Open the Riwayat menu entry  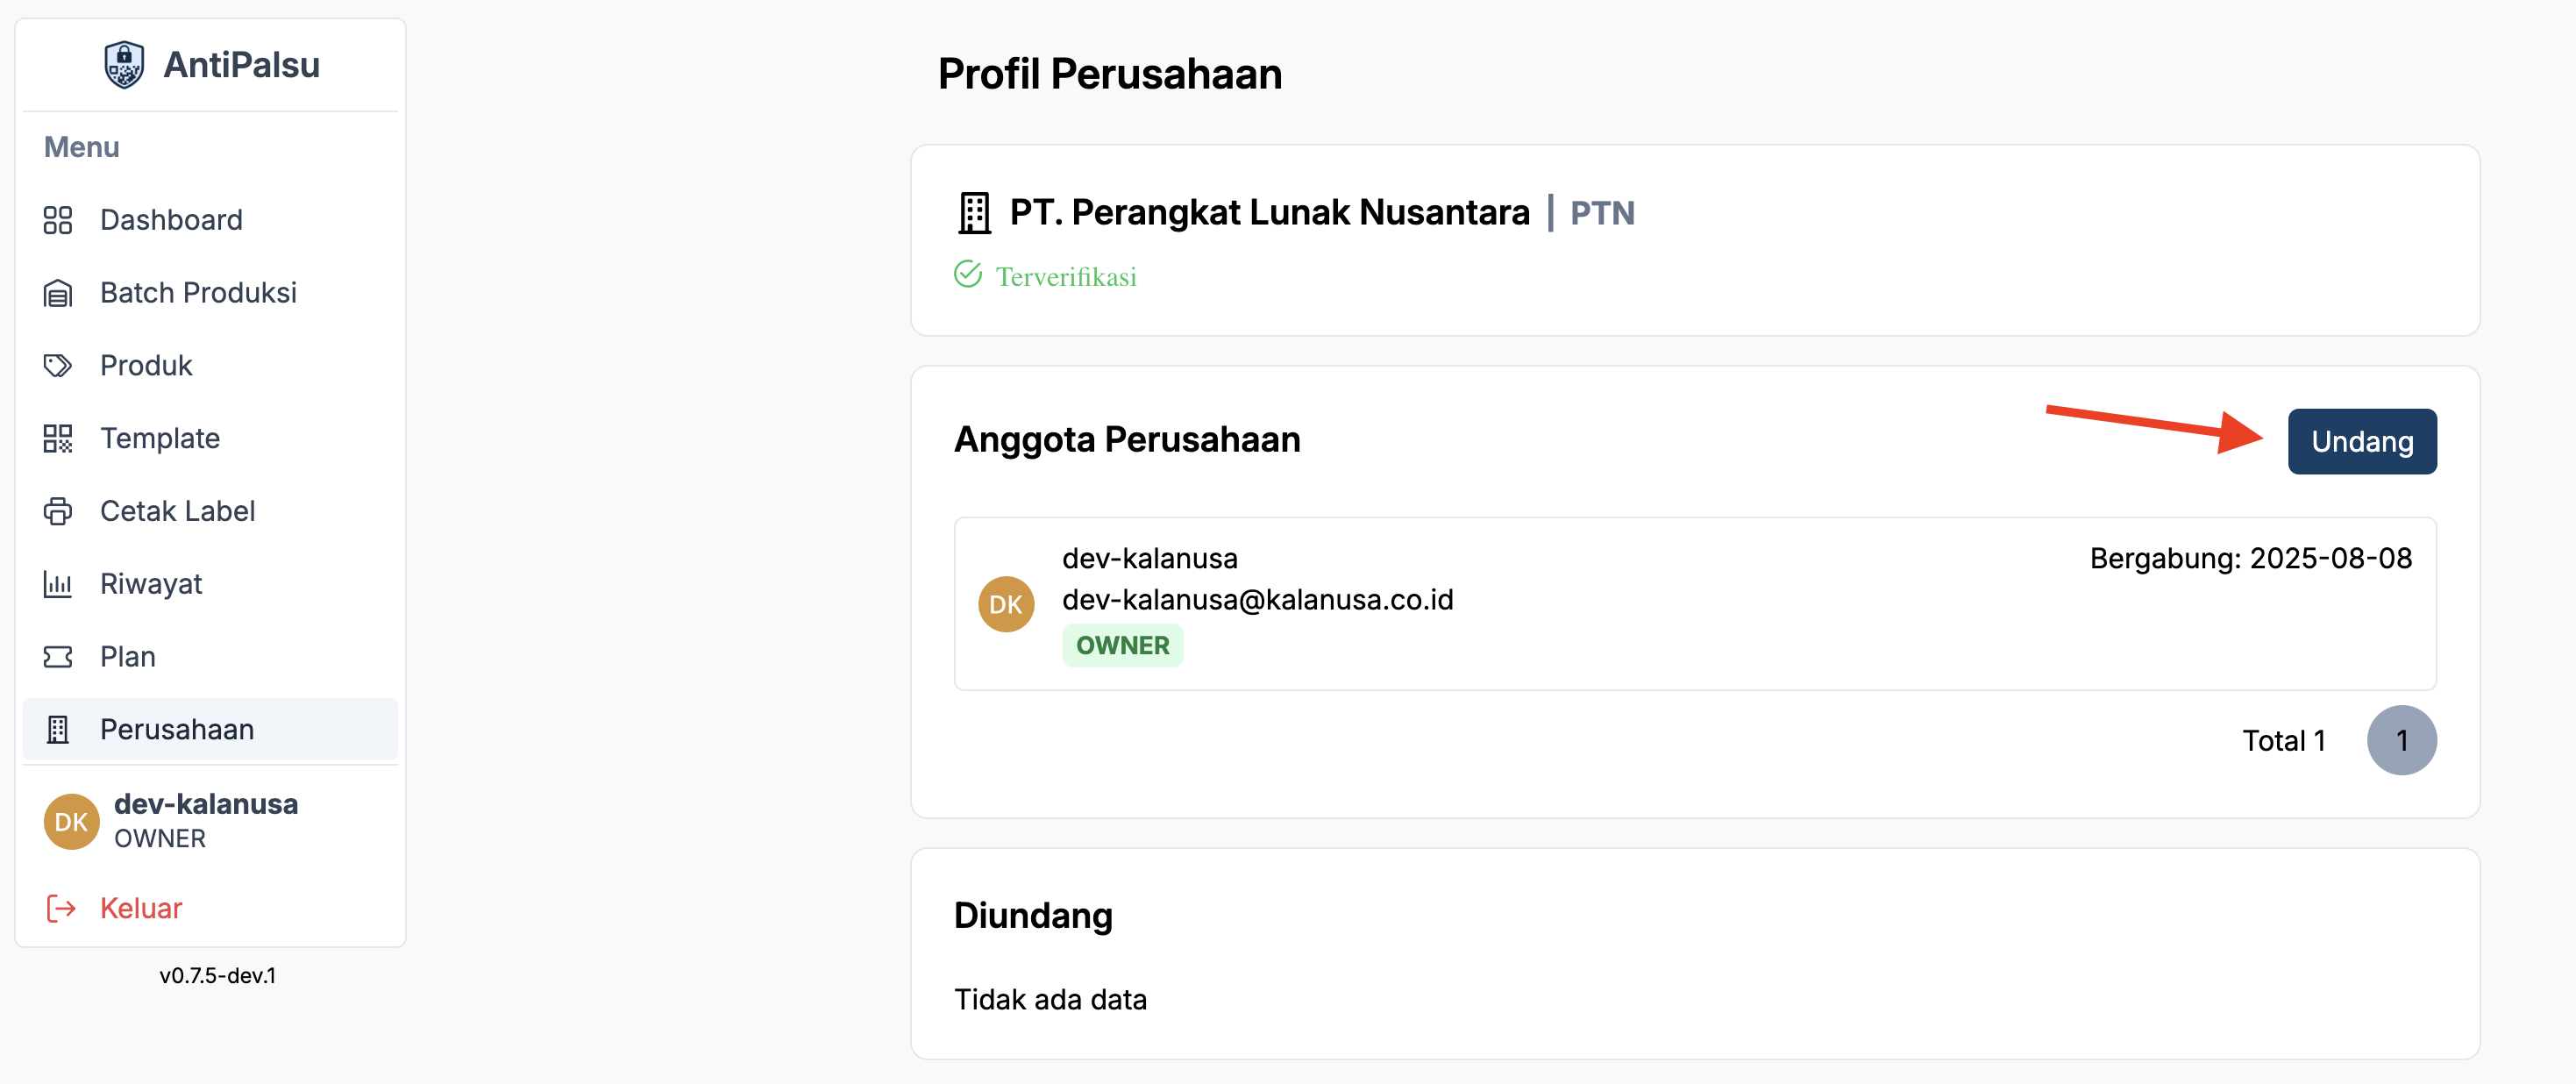[x=151, y=584]
